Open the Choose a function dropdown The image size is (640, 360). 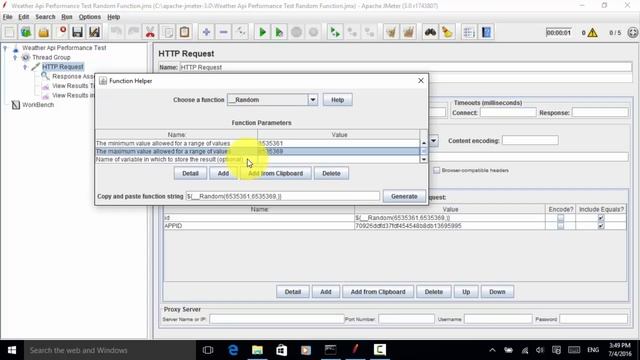pos(272,100)
